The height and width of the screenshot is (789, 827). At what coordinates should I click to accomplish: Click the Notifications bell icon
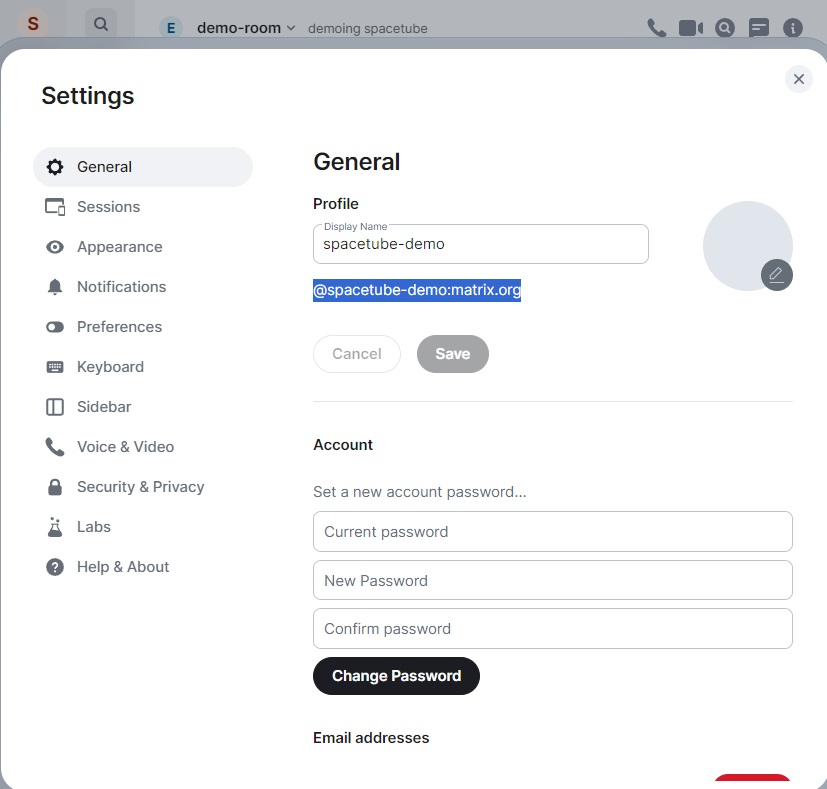tap(55, 287)
